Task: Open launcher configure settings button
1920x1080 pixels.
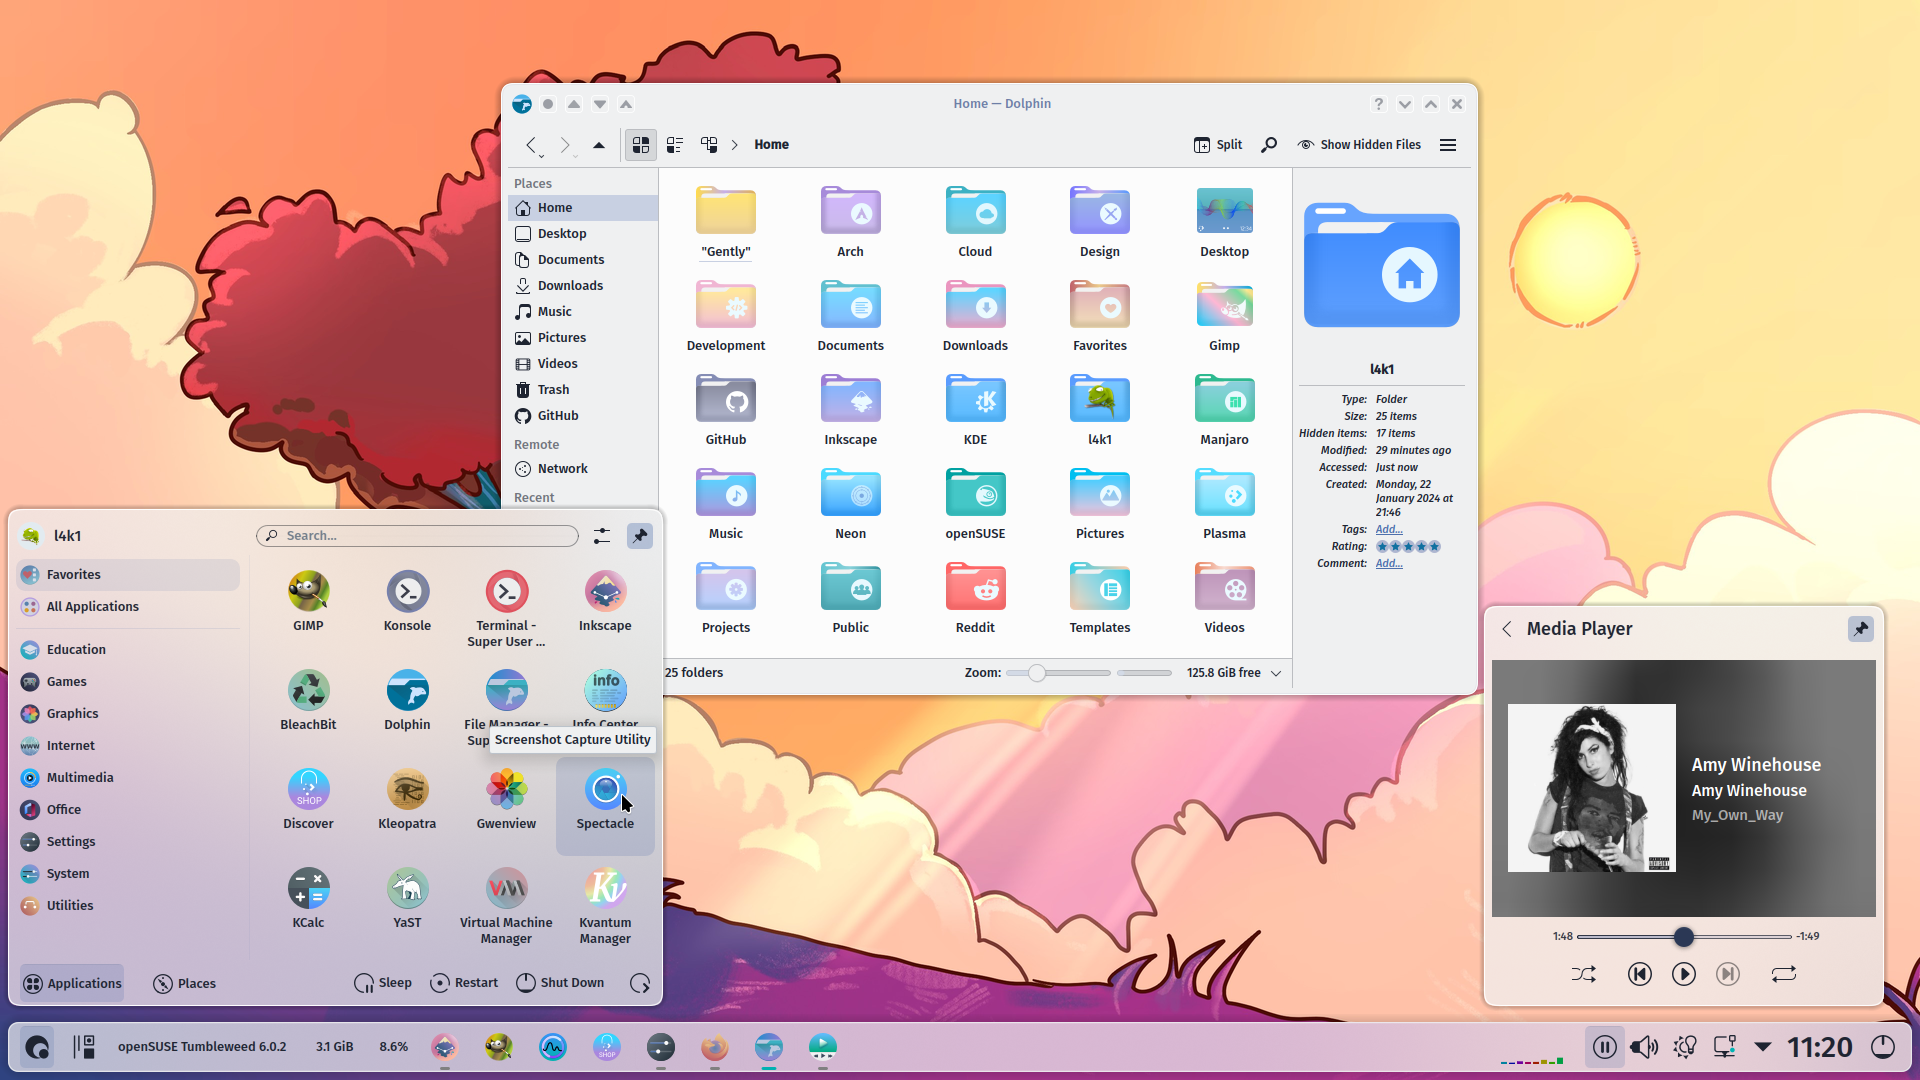Action: pyautogui.click(x=601, y=536)
